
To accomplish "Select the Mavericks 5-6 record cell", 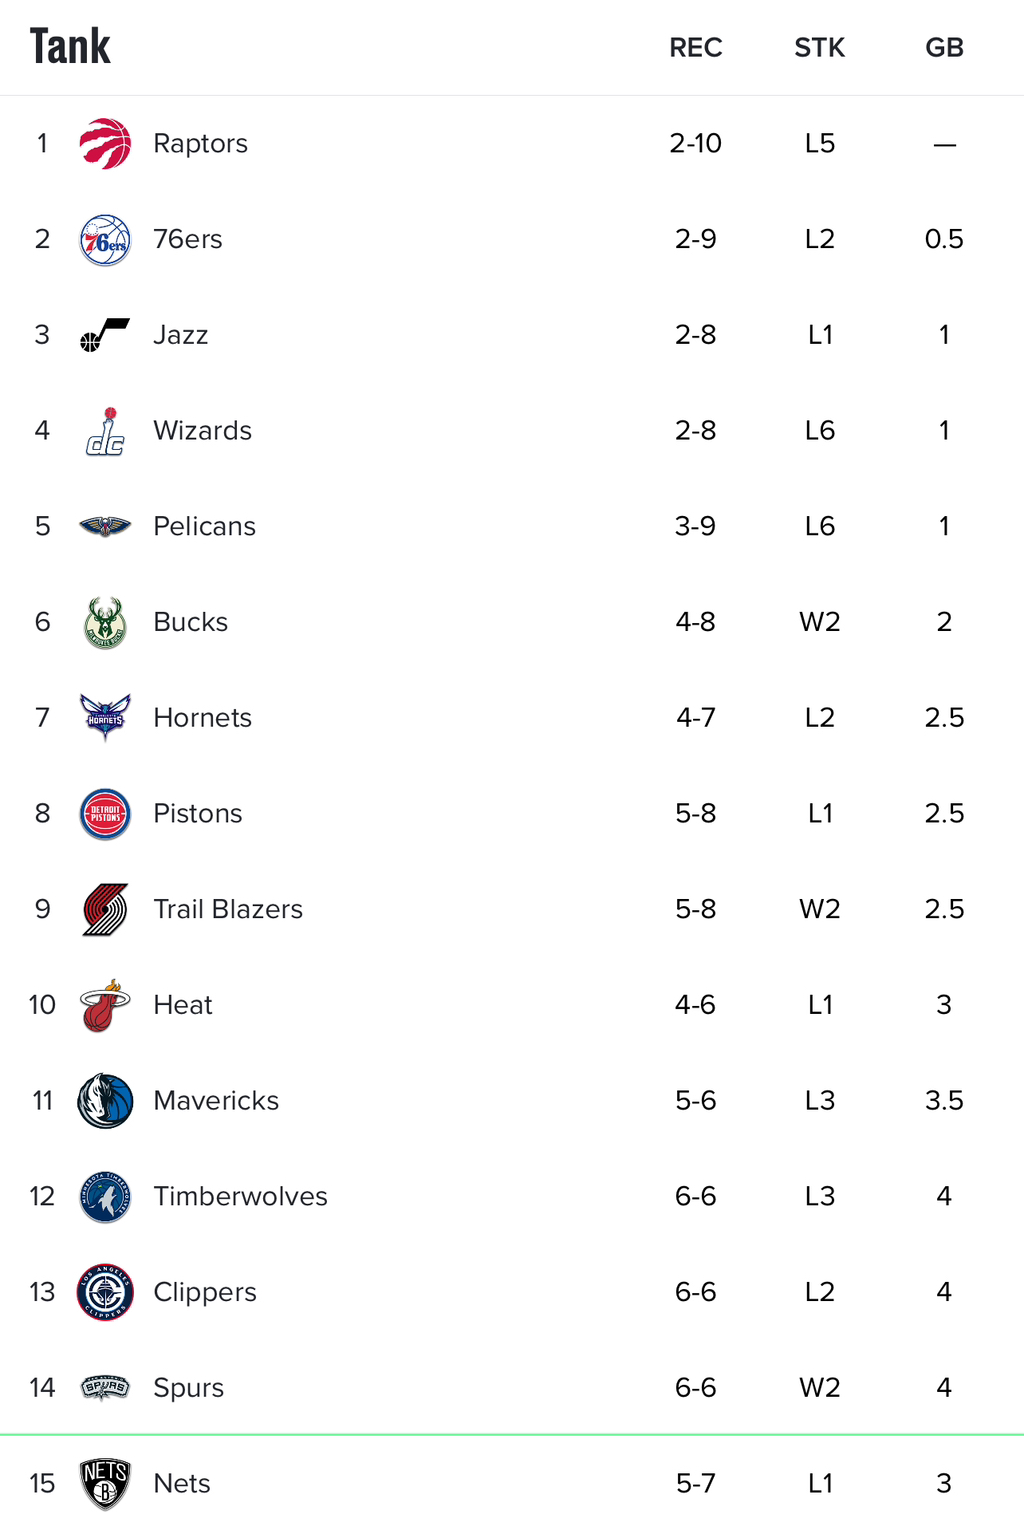I will coord(695,1100).
